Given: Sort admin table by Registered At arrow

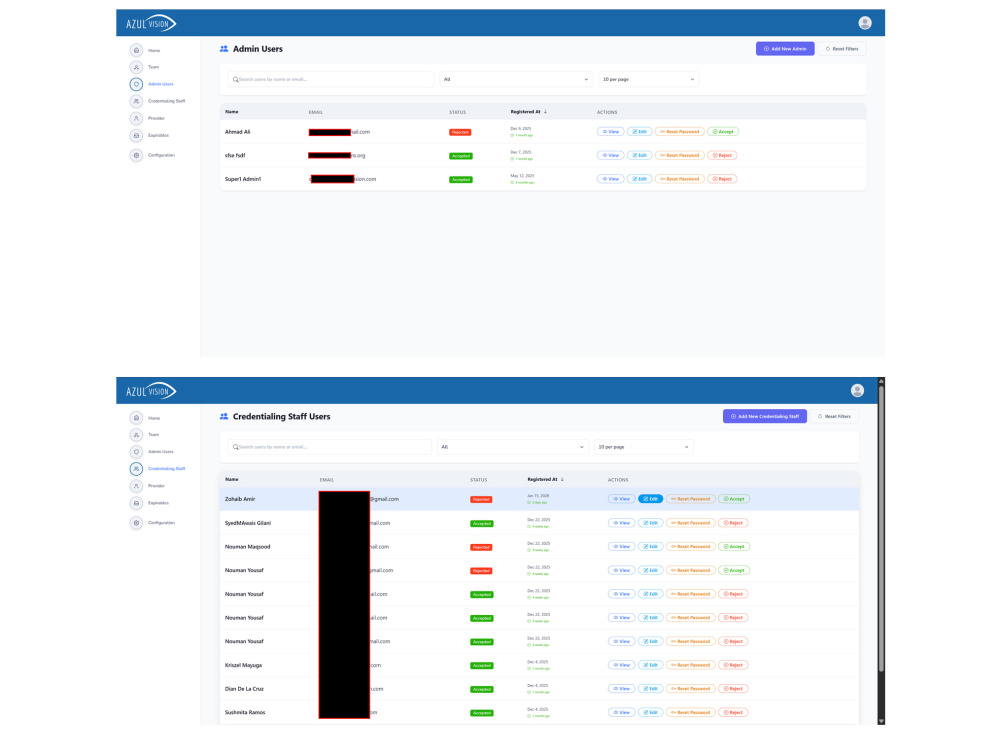Looking at the screenshot, I should (545, 112).
